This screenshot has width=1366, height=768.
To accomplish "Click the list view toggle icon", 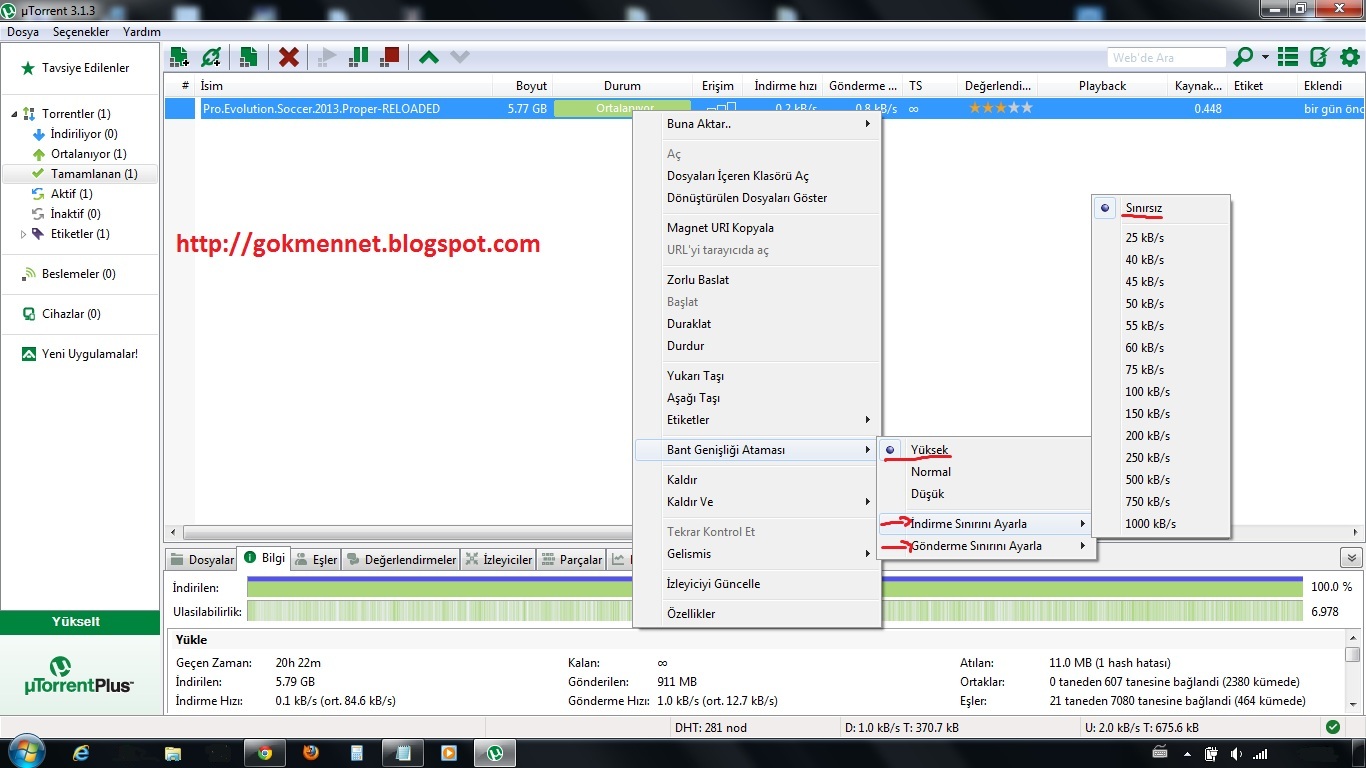I will (1288, 57).
